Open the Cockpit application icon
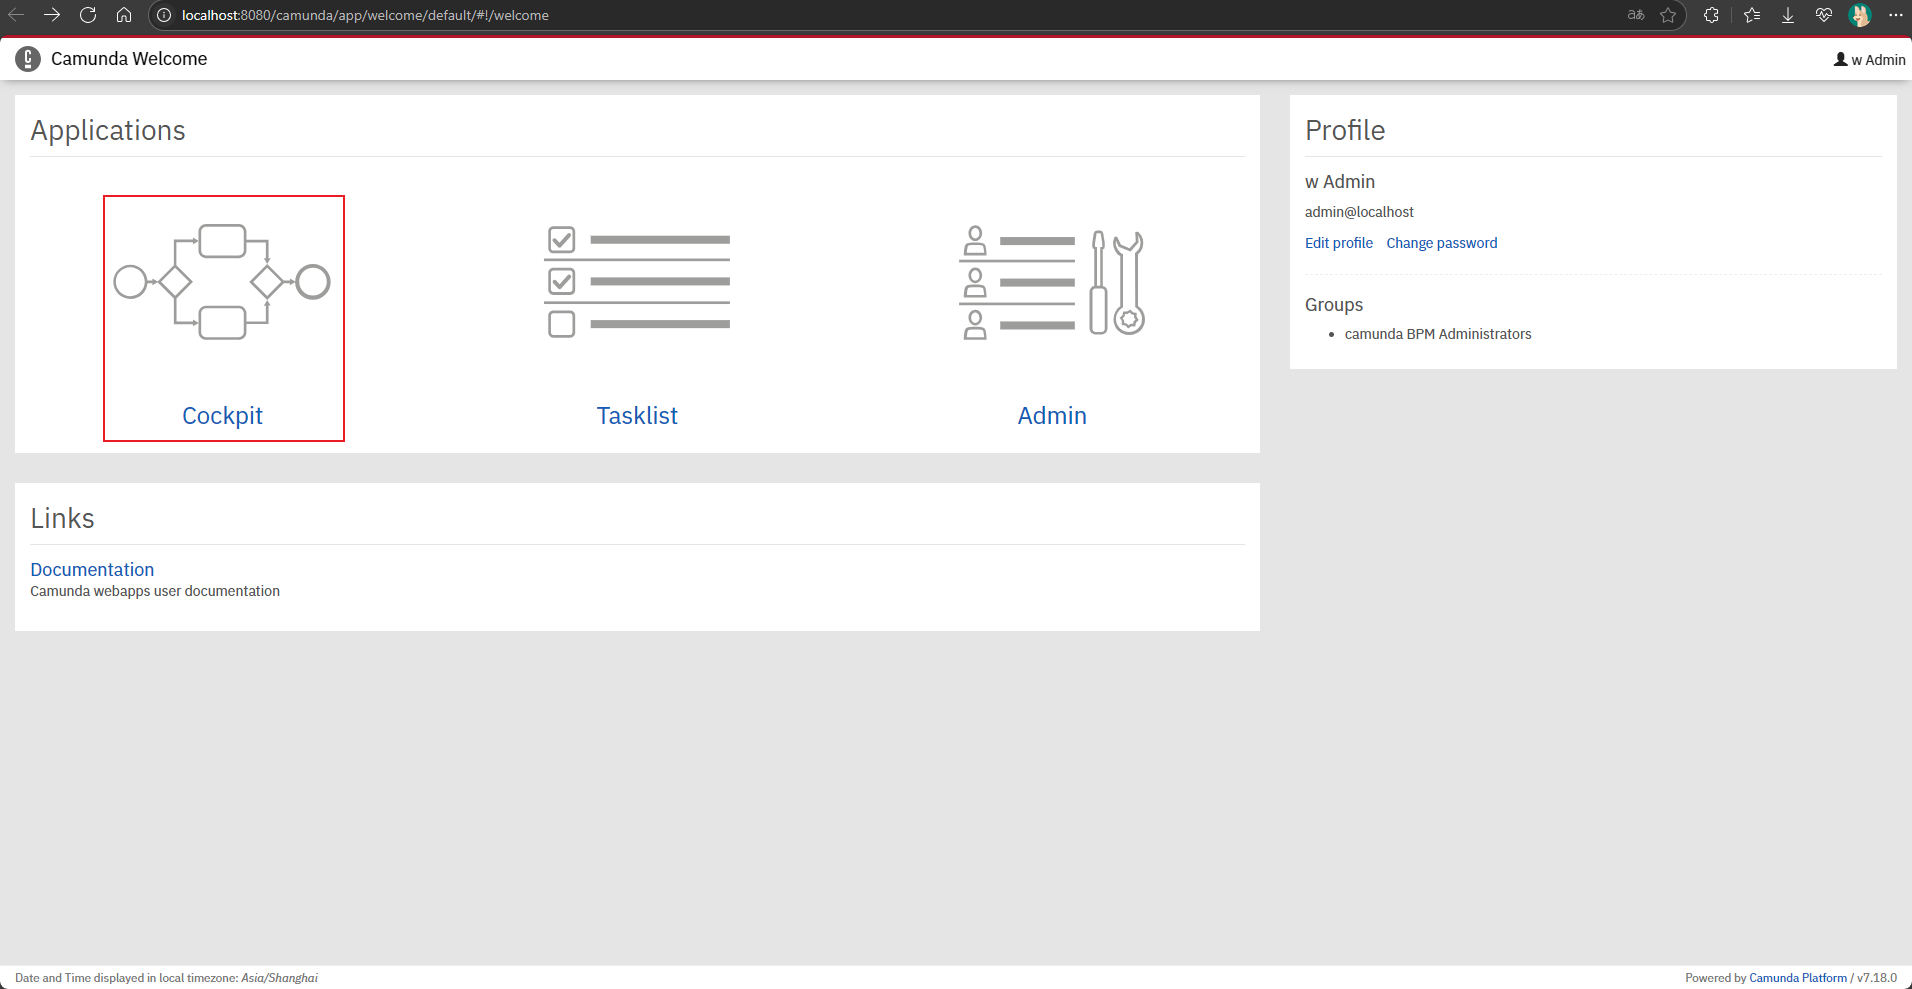The width and height of the screenshot is (1912, 989). [222, 282]
